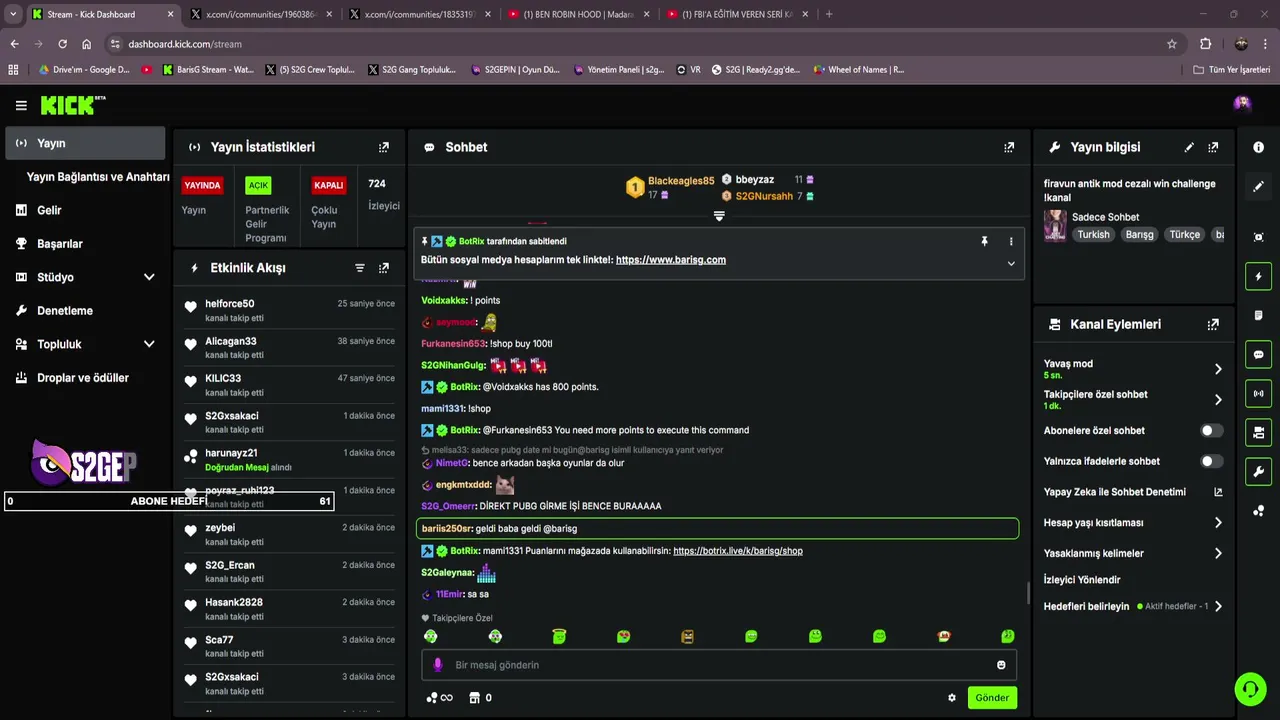Toggle the wrench widget icon in sidebar
This screenshot has height=720, width=1280.
(1258, 471)
